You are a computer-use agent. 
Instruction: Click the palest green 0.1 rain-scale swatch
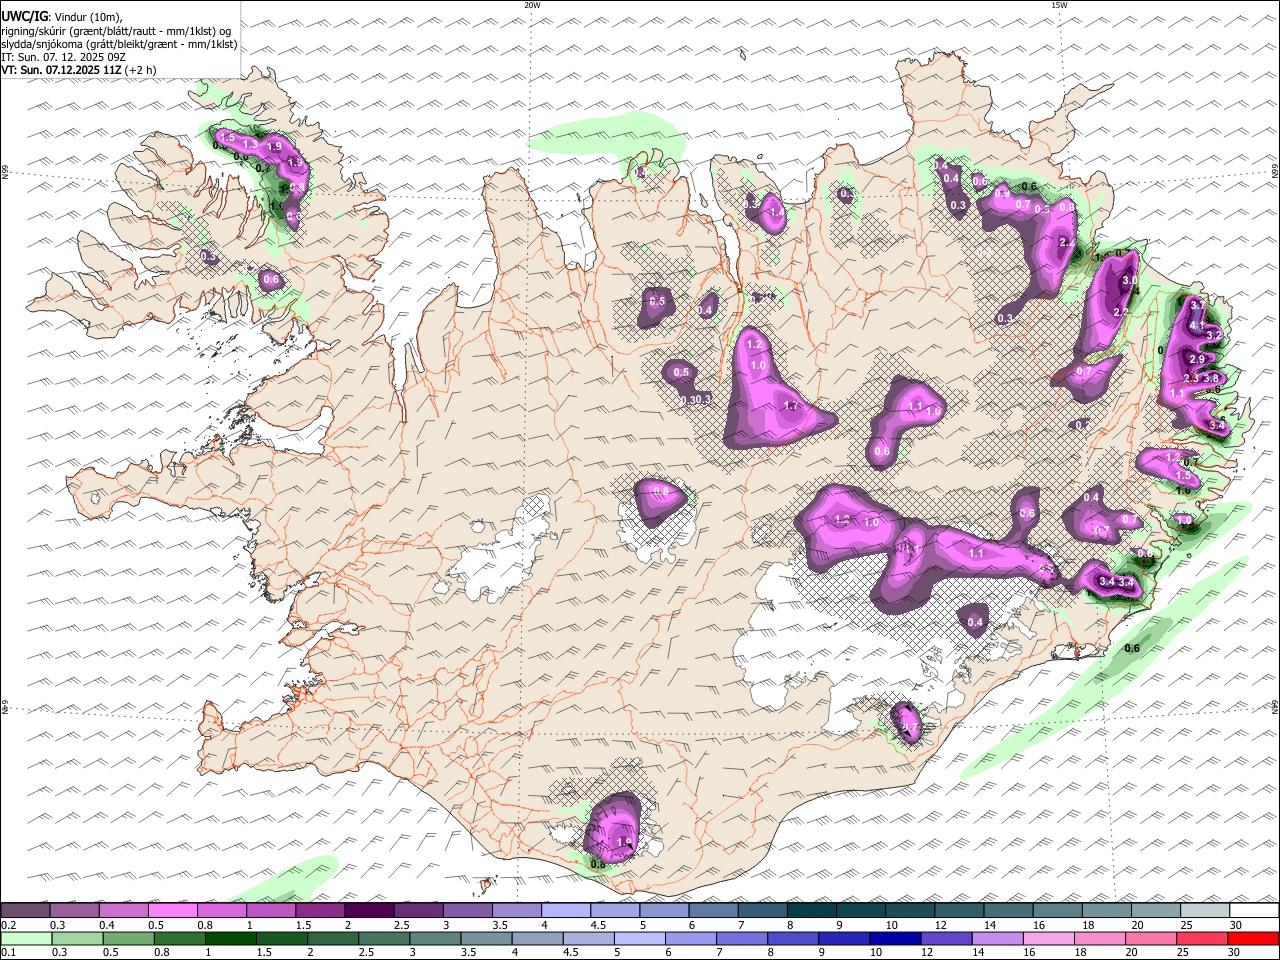[x=27, y=939]
